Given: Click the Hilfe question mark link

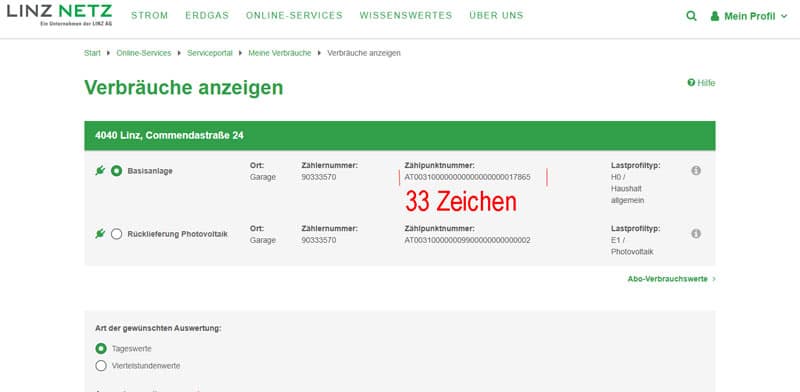Looking at the screenshot, I should pos(701,83).
